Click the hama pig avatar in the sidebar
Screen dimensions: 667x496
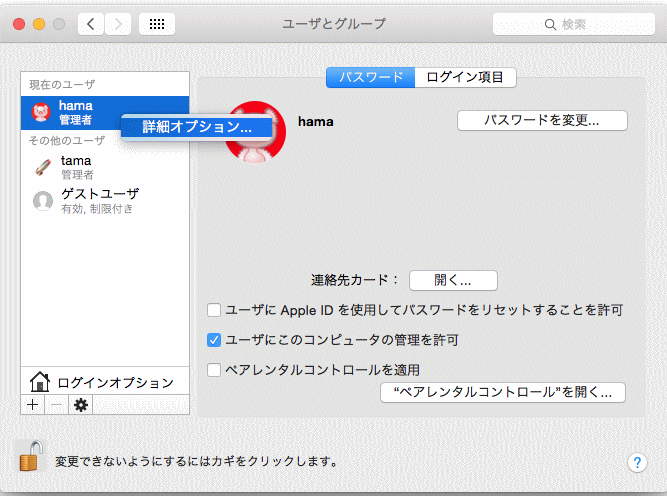click(41, 112)
